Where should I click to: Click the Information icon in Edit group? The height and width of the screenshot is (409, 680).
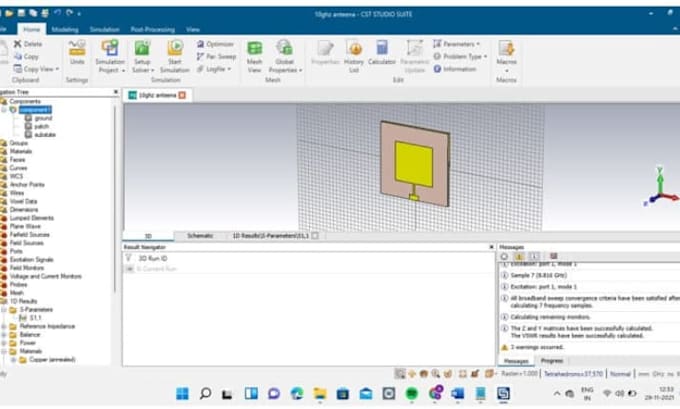coord(437,69)
